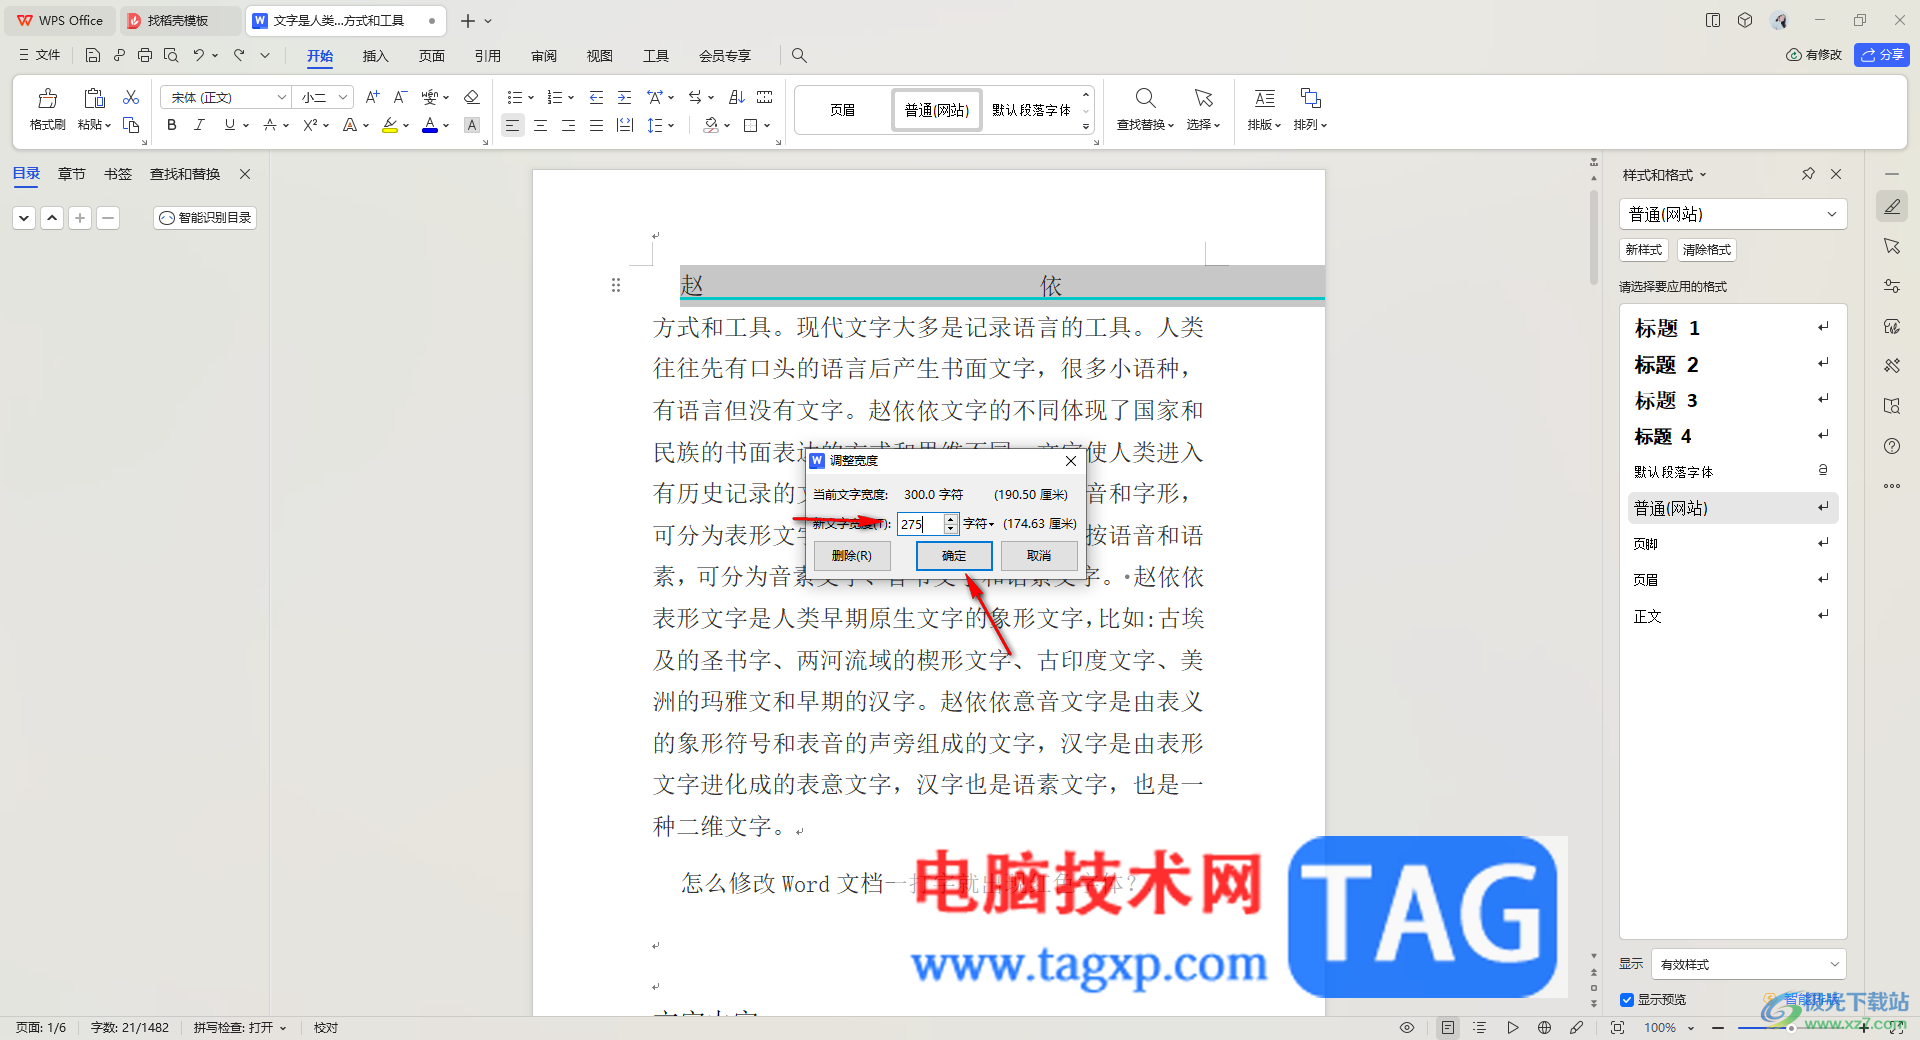Increase font size with the A+ icon
The image size is (1920, 1040).
point(372,97)
